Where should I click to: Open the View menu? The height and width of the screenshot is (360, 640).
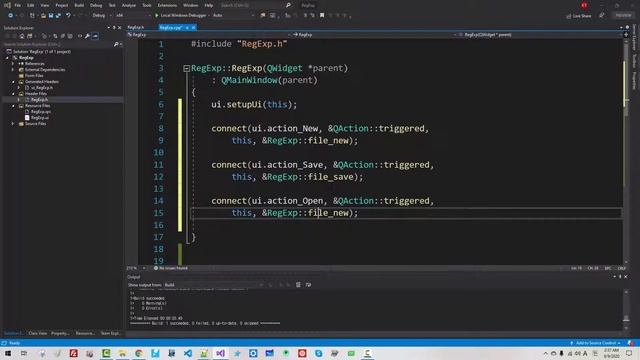45,5
